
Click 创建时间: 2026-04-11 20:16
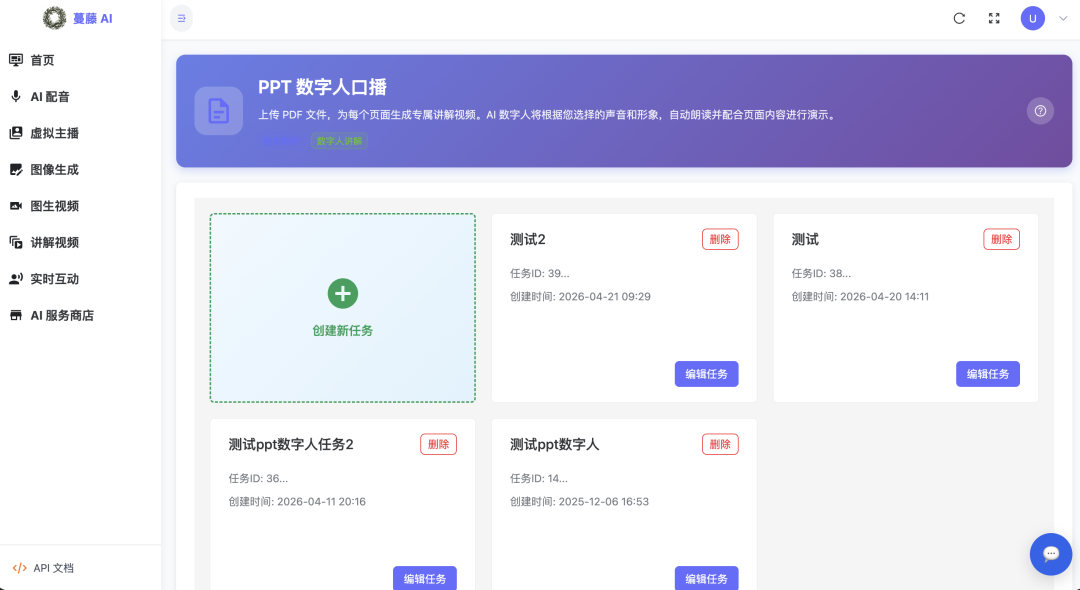click(x=297, y=502)
